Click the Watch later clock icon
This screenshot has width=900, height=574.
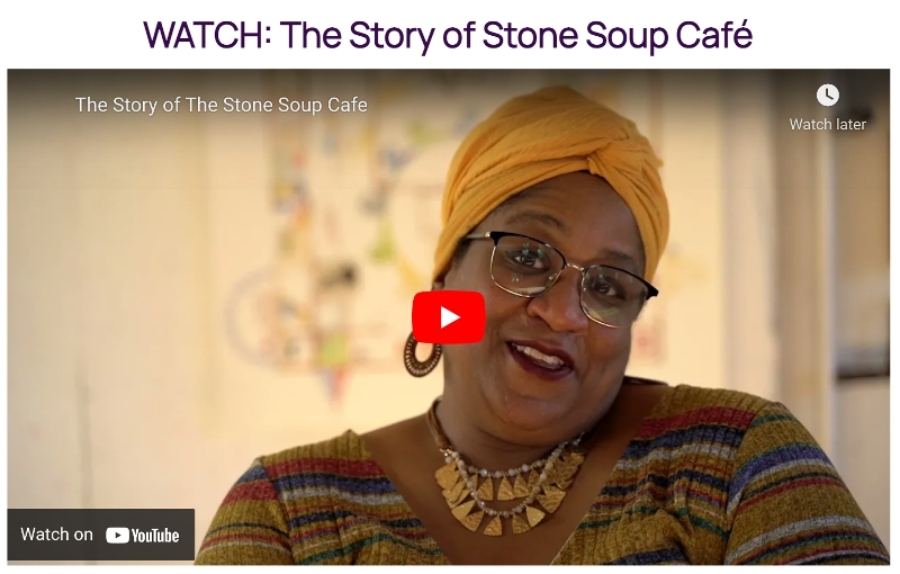point(827,95)
